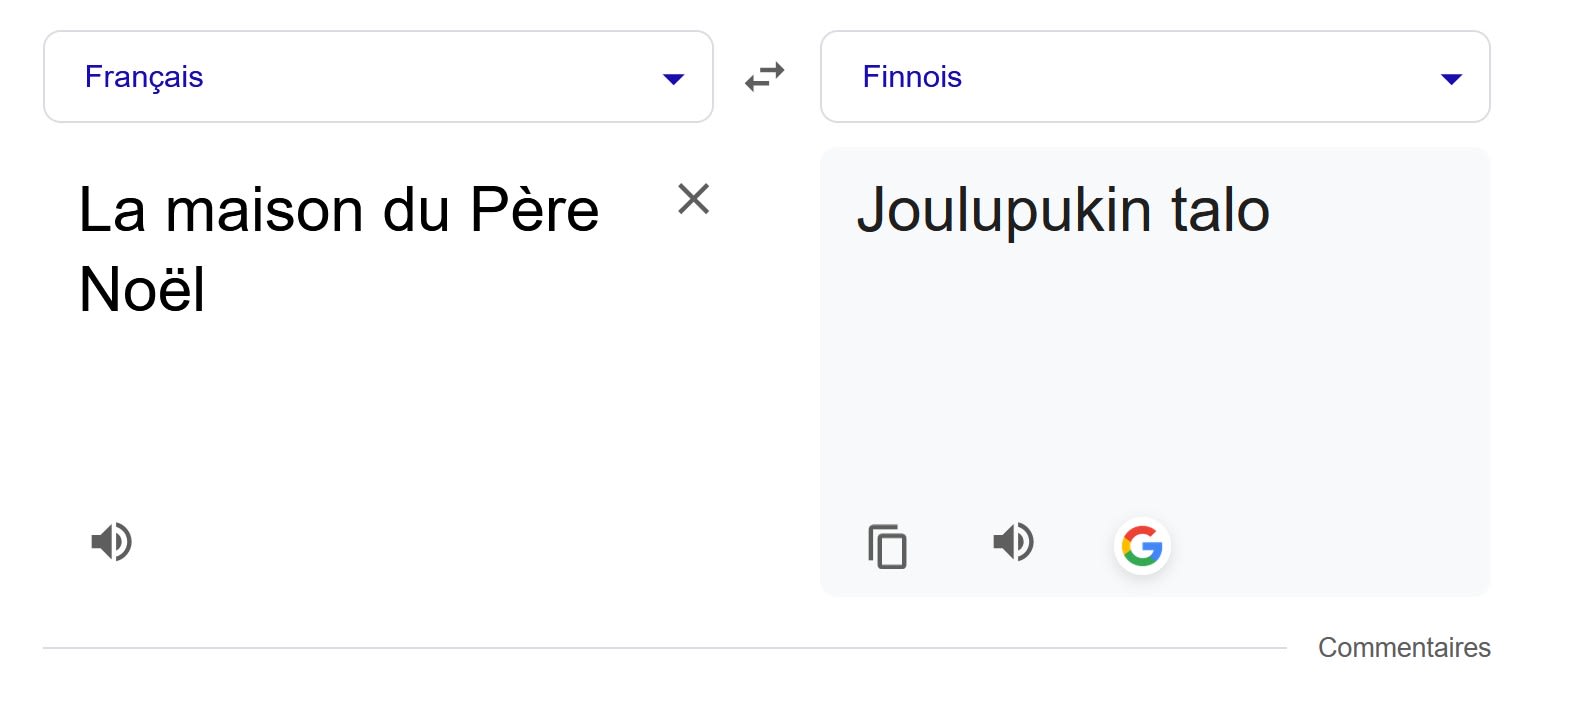
Task: Place cursor on the word "maison"
Action: (x=264, y=211)
